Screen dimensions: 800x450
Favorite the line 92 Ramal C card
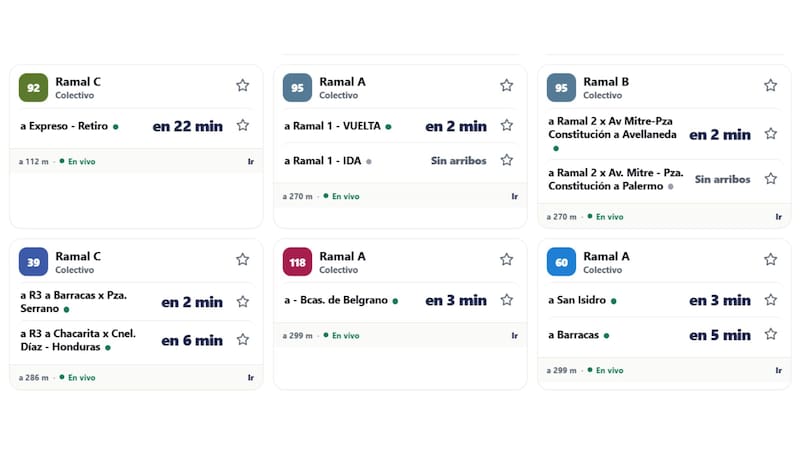point(242,85)
